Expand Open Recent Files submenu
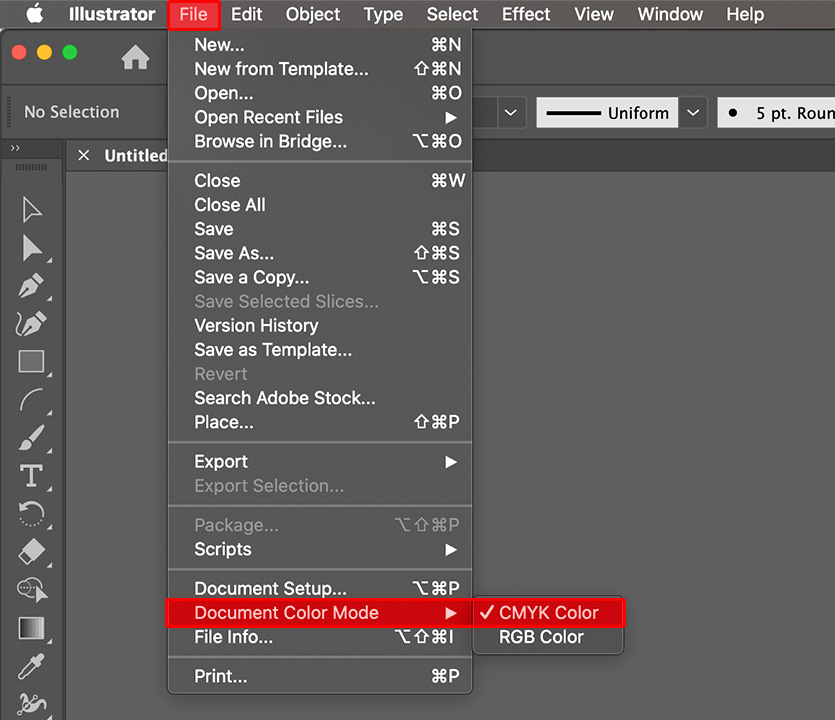 pyautogui.click(x=320, y=117)
